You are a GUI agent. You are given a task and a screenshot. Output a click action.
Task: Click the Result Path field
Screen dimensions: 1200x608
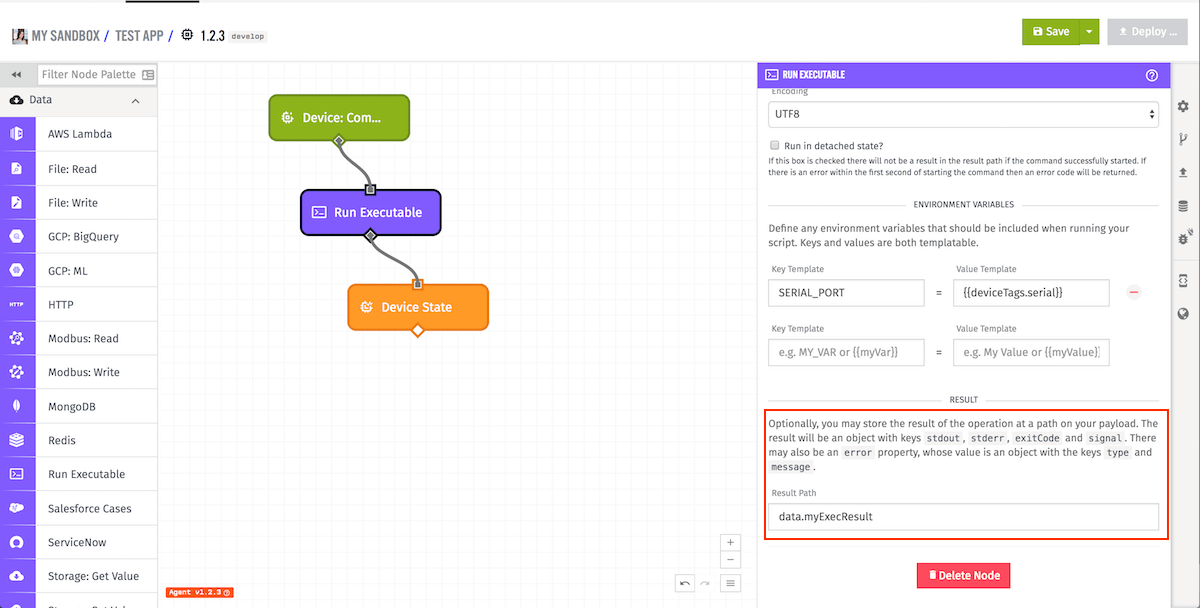pyautogui.click(x=963, y=516)
